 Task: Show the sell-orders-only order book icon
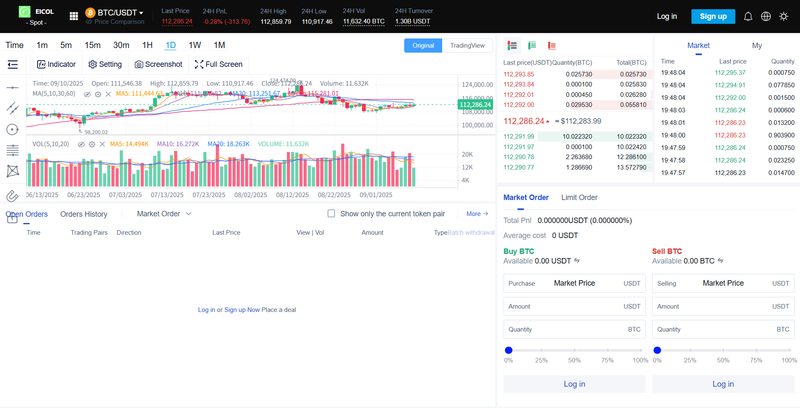point(552,45)
